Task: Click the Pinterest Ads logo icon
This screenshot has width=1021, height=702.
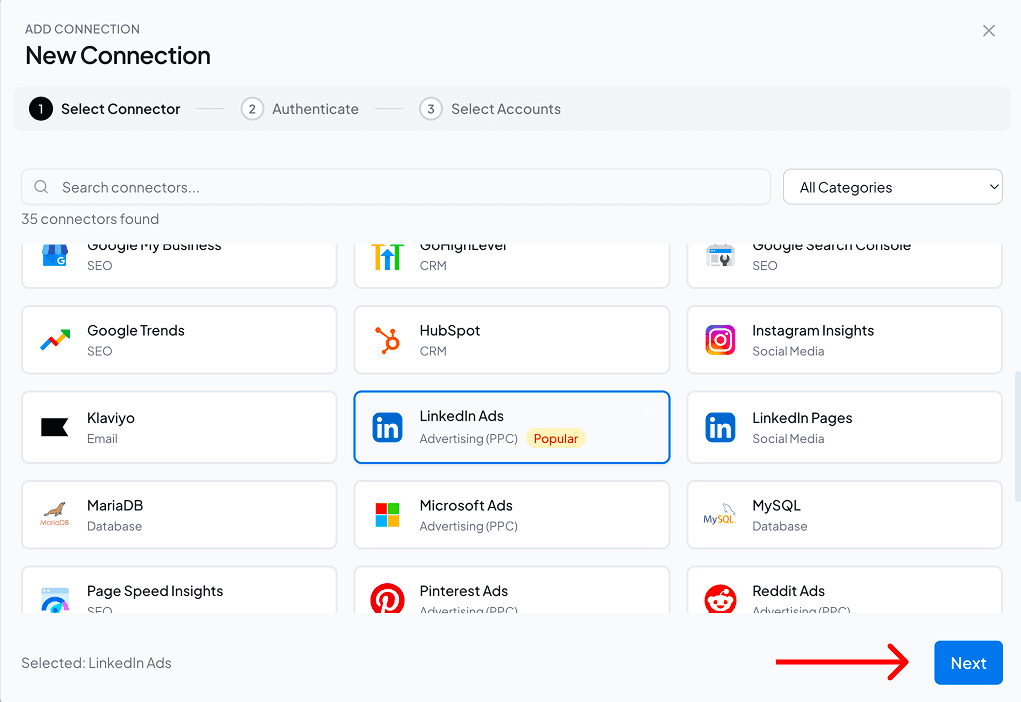Action: click(x=387, y=598)
